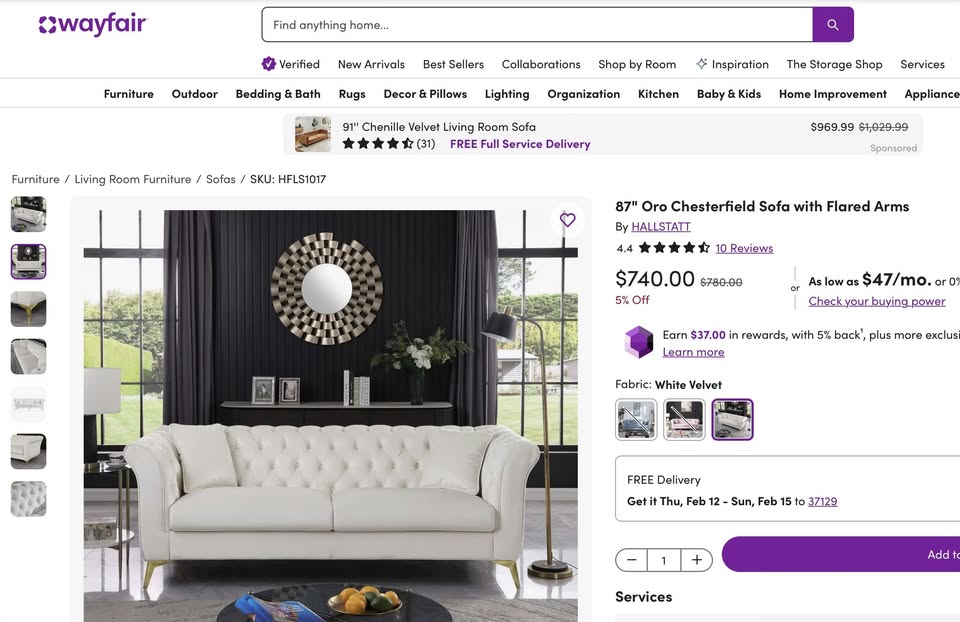Click the purple search magnifier button
Image resolution: width=960 pixels, height=622 pixels.
point(833,24)
